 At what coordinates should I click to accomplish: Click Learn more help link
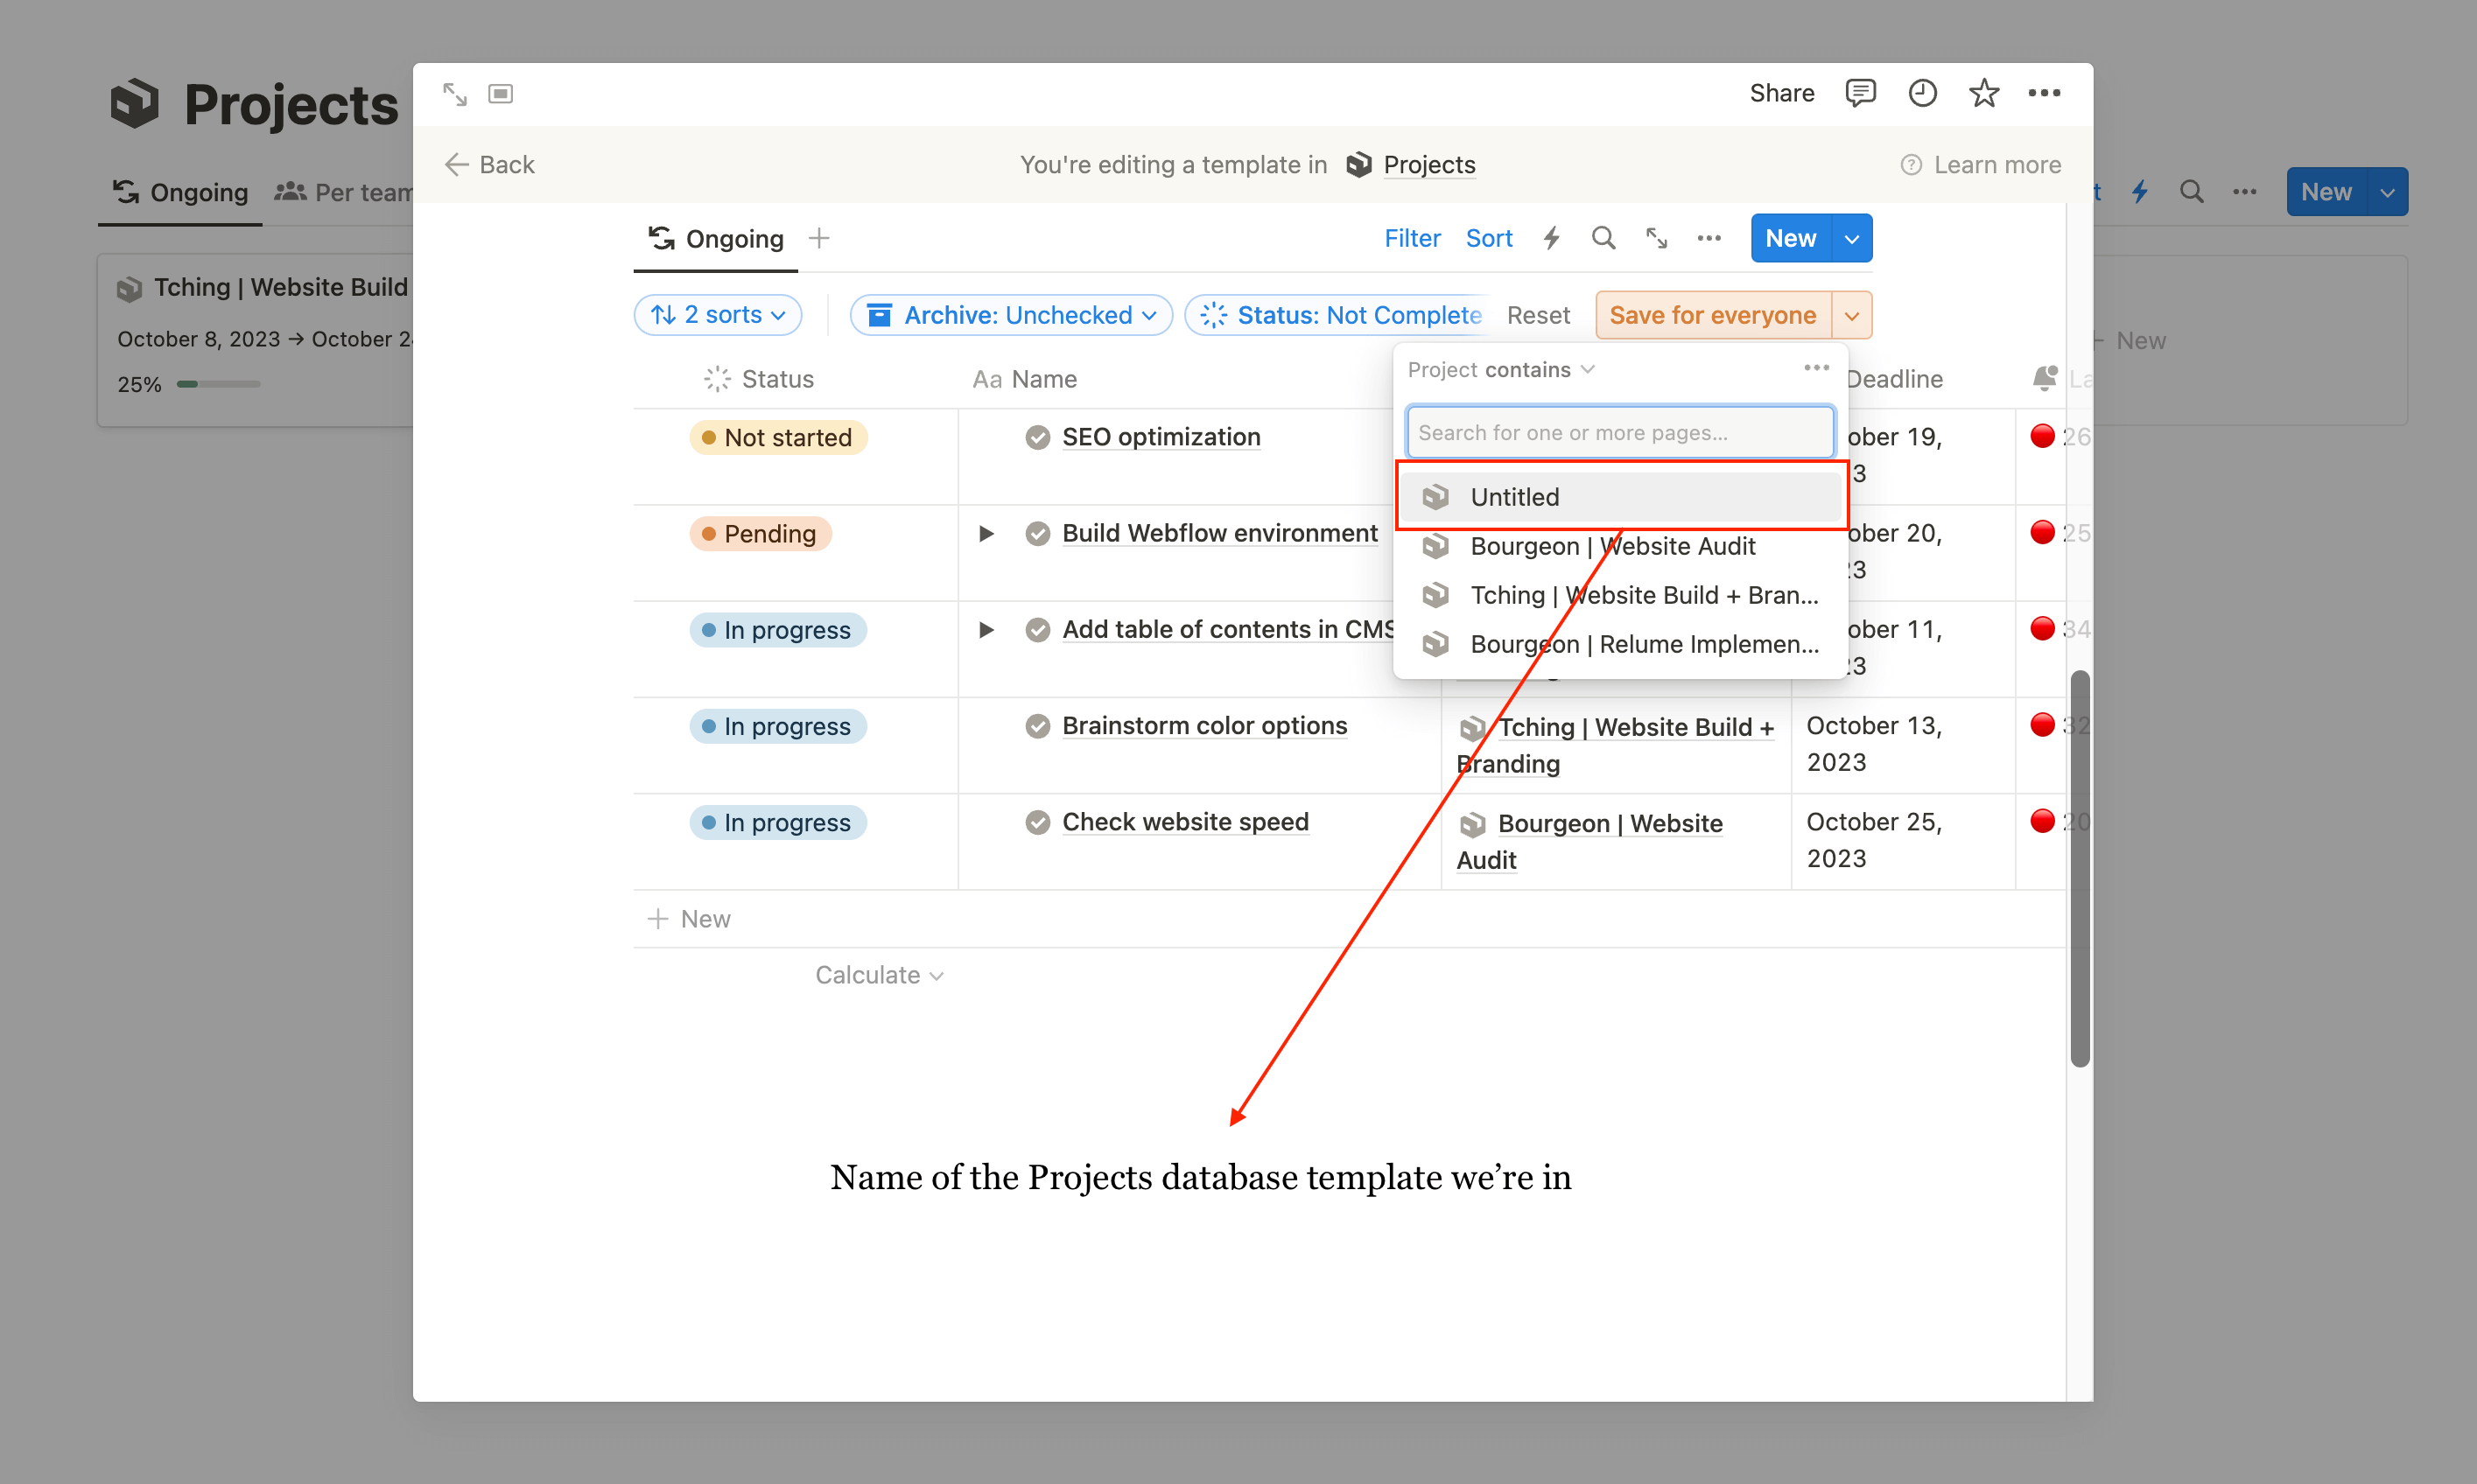pyautogui.click(x=1979, y=163)
